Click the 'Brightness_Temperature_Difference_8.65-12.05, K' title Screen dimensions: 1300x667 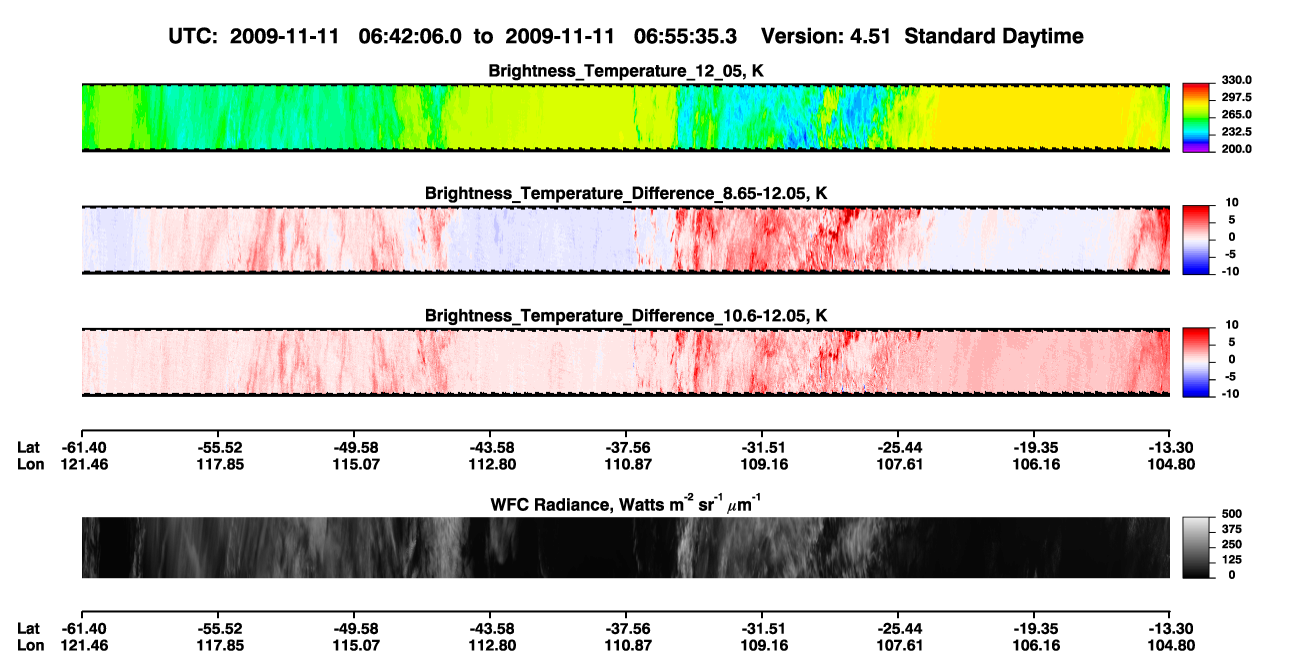pyautogui.click(x=626, y=193)
